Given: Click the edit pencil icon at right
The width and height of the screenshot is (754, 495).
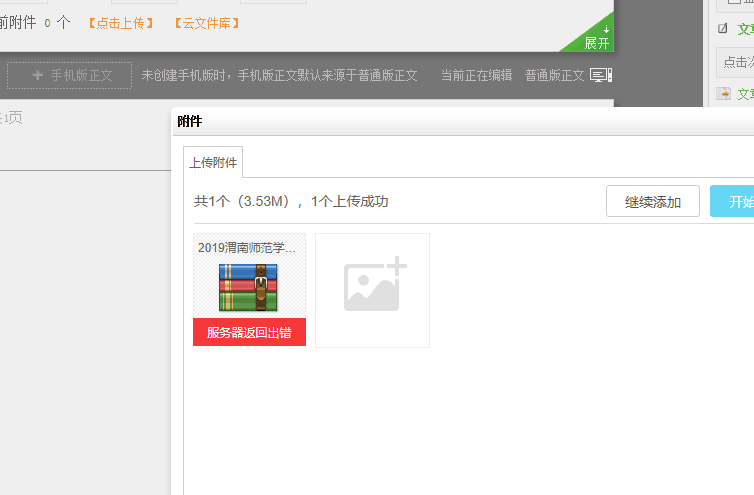Looking at the screenshot, I should tap(723, 29).
